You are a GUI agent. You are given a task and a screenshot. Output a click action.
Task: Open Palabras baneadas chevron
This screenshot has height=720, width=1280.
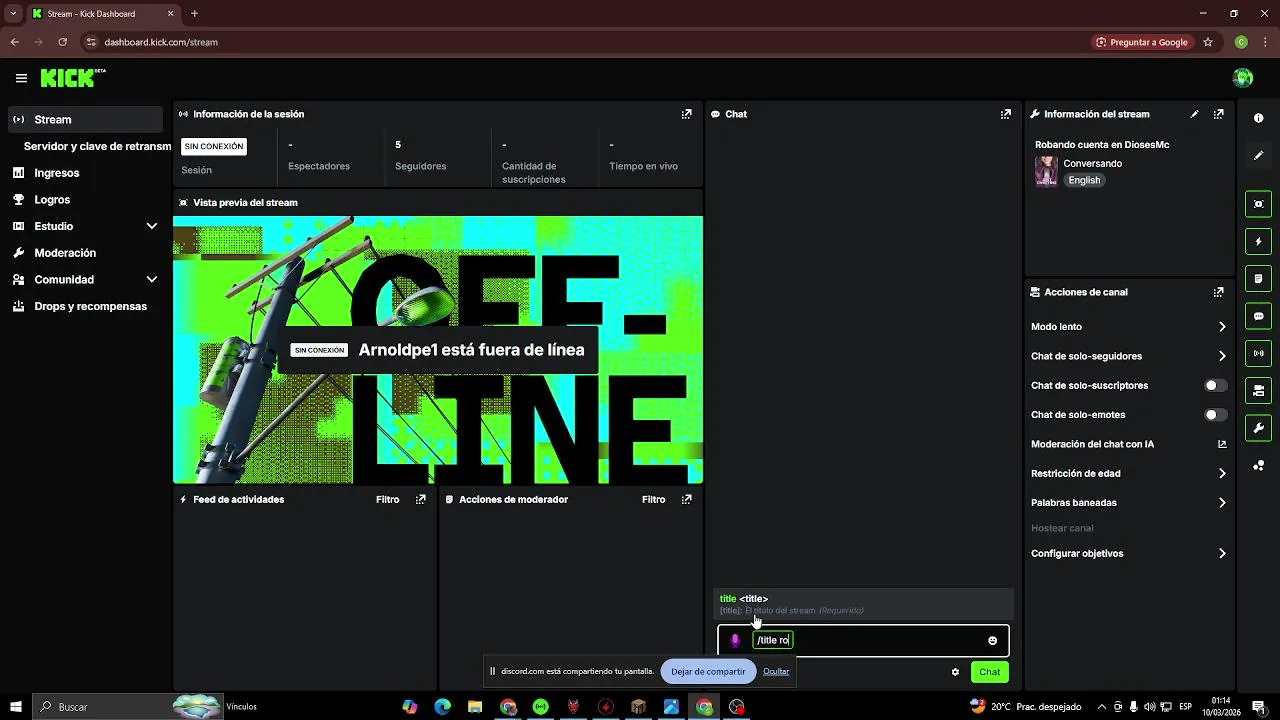[1222, 503]
